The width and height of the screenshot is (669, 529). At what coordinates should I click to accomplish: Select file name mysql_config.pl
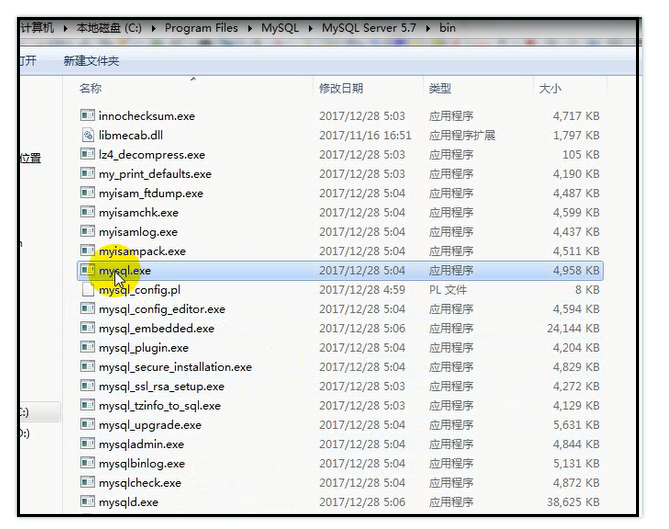[140, 290]
